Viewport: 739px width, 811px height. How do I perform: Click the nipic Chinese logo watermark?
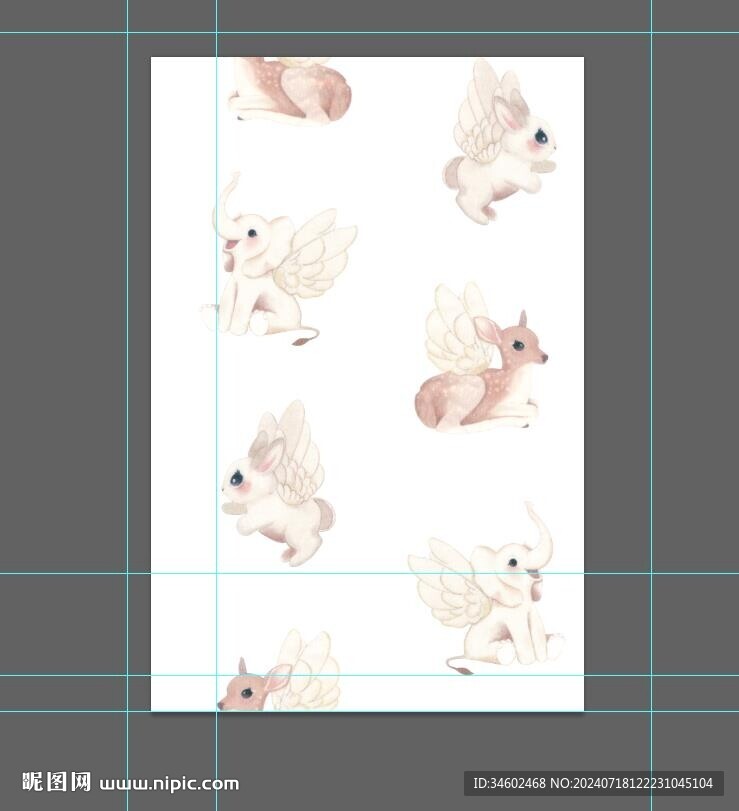click(57, 782)
